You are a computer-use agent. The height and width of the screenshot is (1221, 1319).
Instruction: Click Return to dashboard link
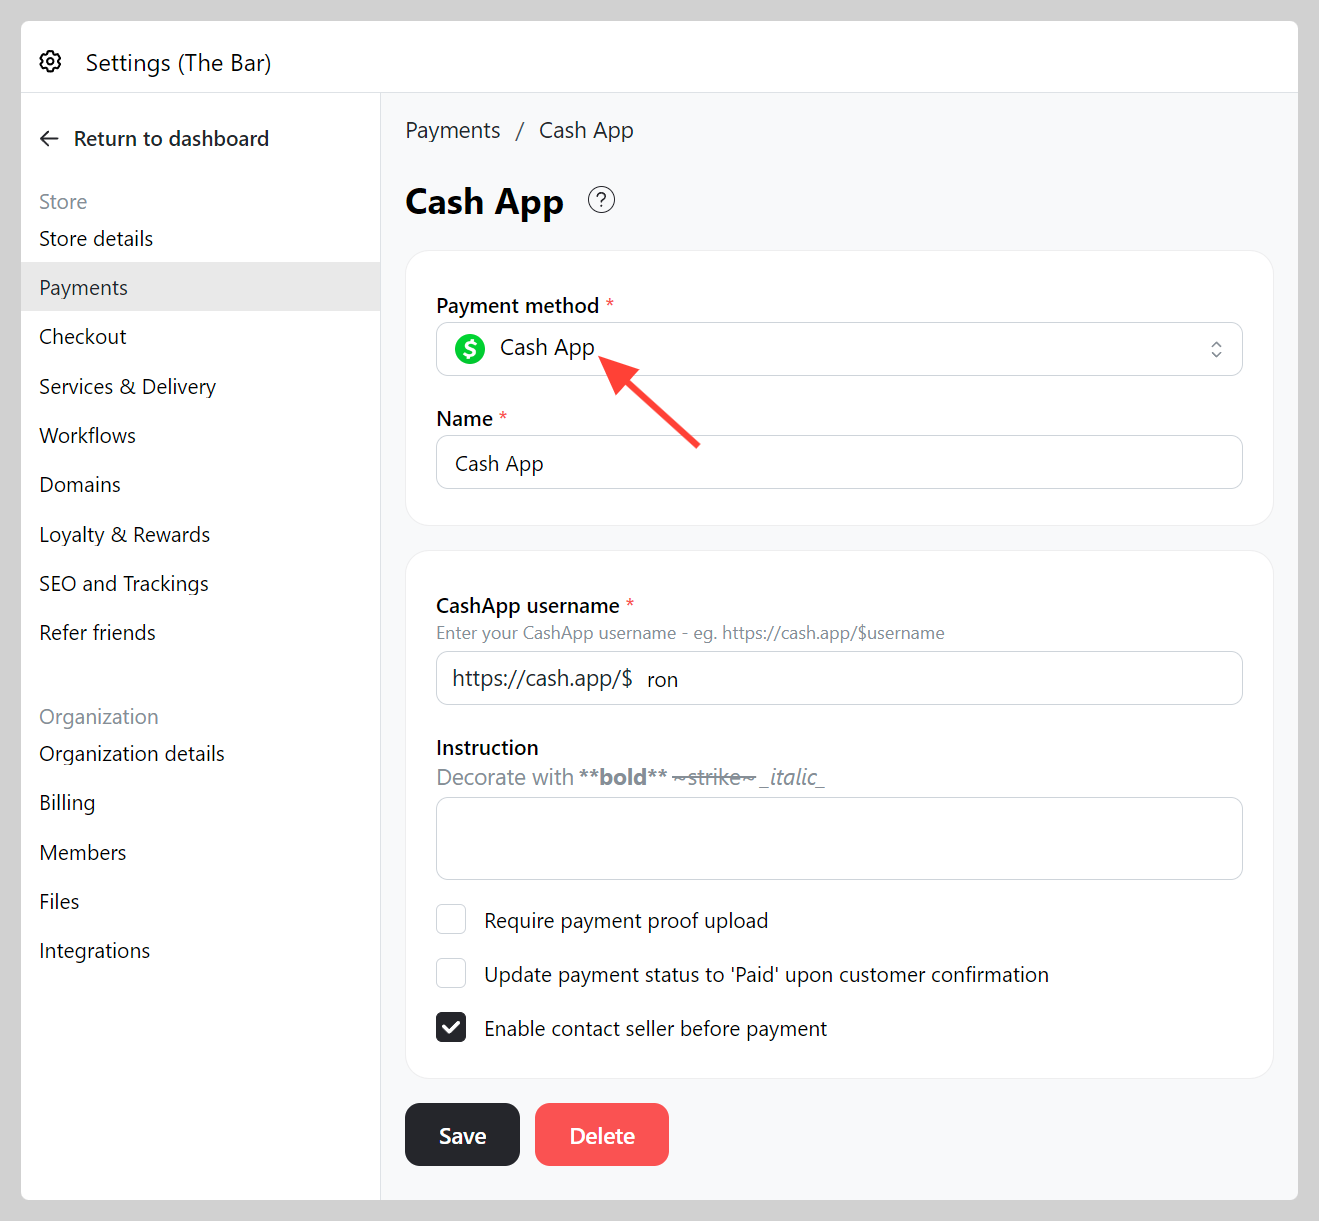[171, 139]
